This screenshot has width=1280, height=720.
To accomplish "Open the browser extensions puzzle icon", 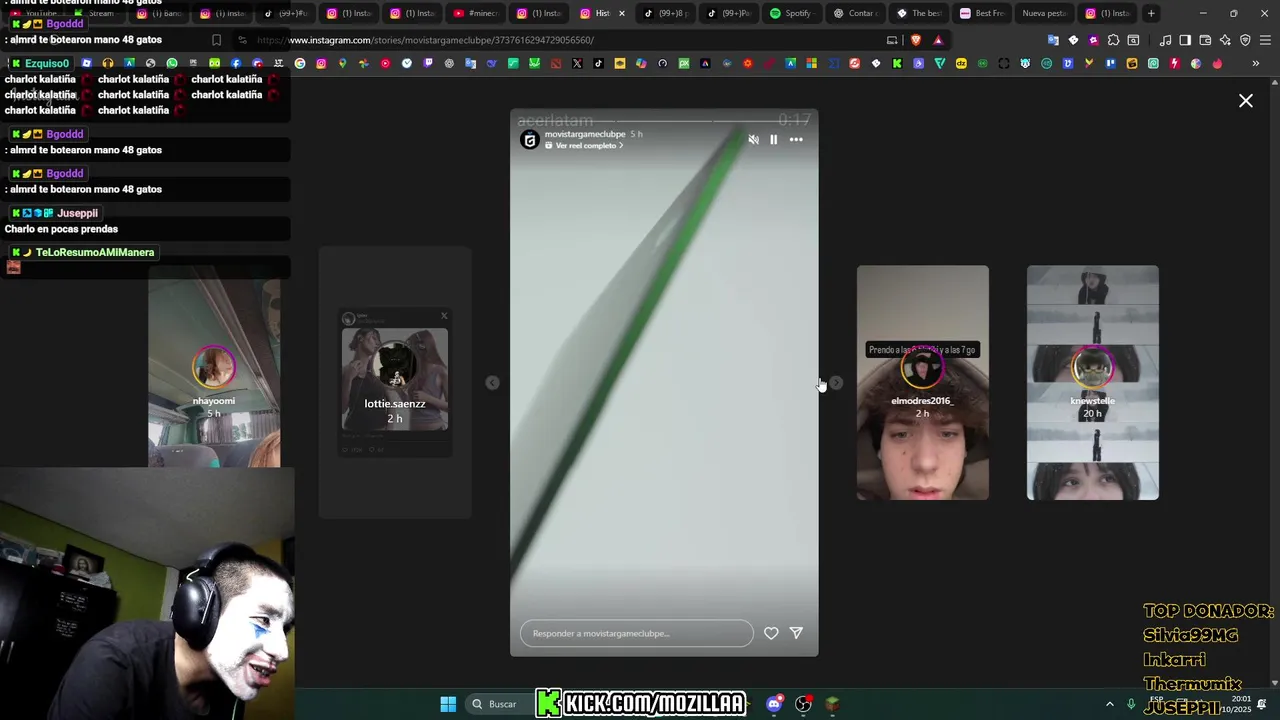I will coord(1113,40).
